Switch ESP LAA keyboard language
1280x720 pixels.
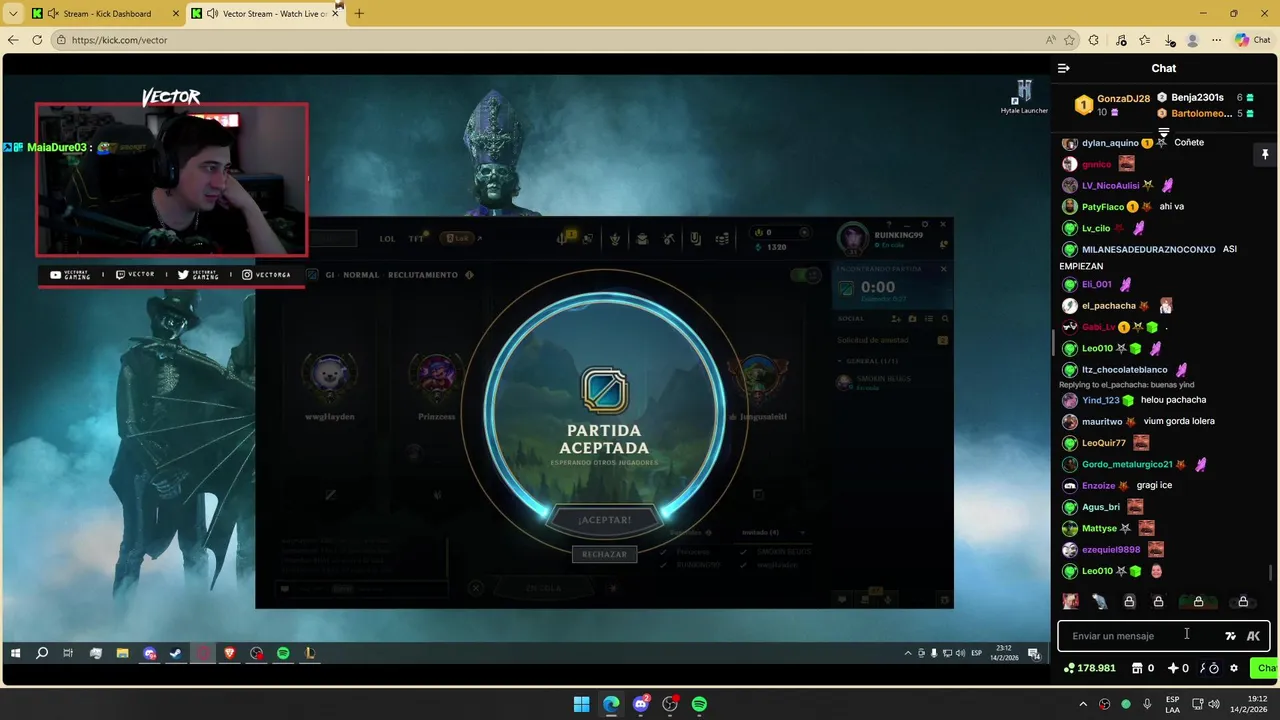click(x=1172, y=704)
